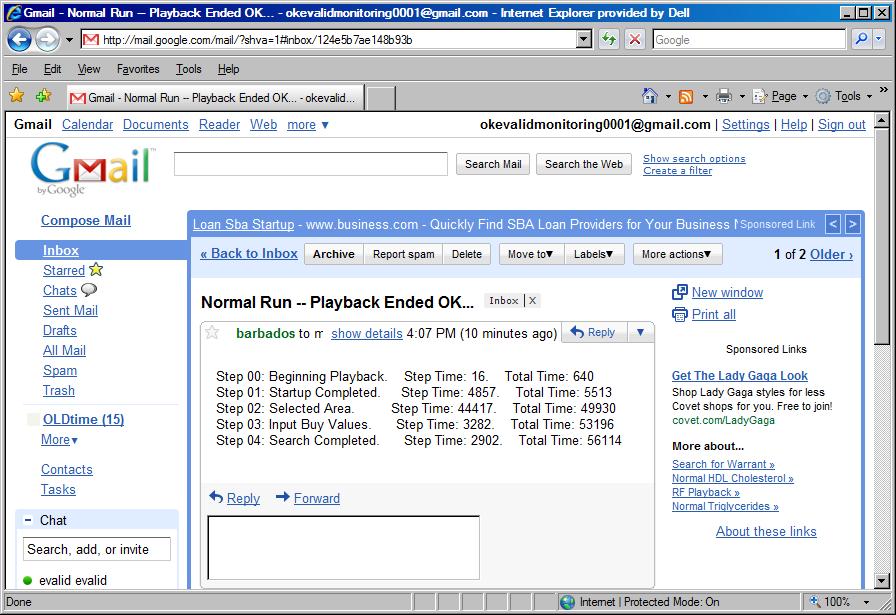The image size is (896, 615).
Task: Open the search provider dropdown arrow
Action: tap(879, 39)
